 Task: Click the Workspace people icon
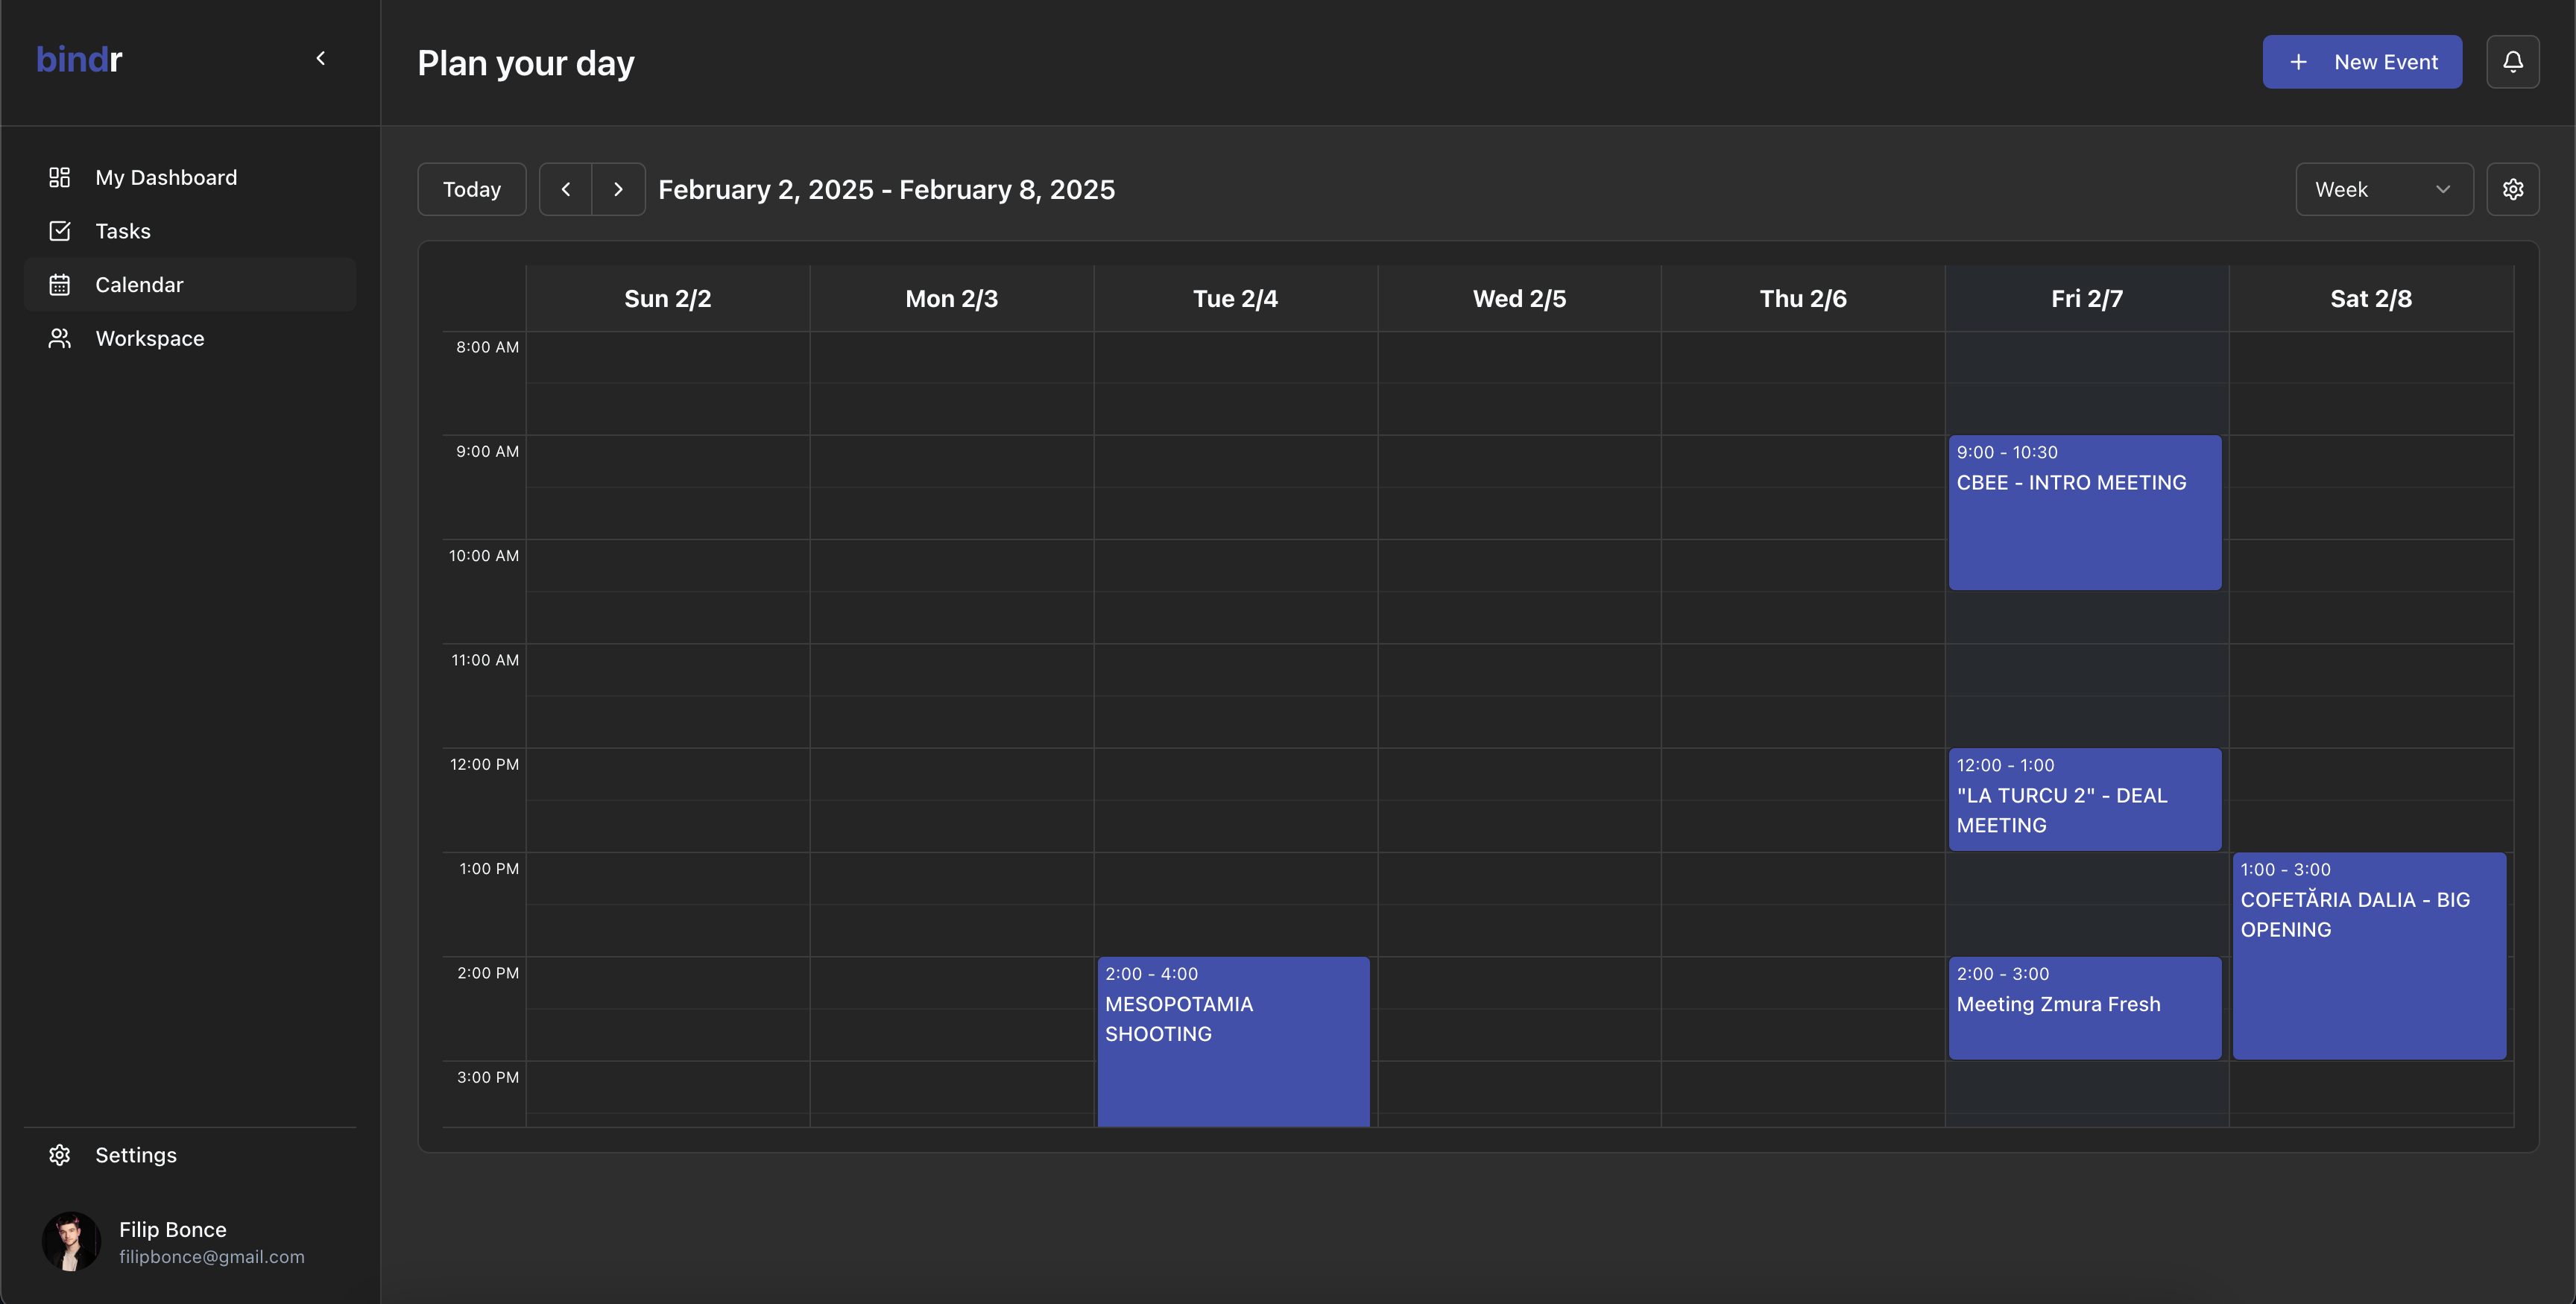pyautogui.click(x=60, y=338)
